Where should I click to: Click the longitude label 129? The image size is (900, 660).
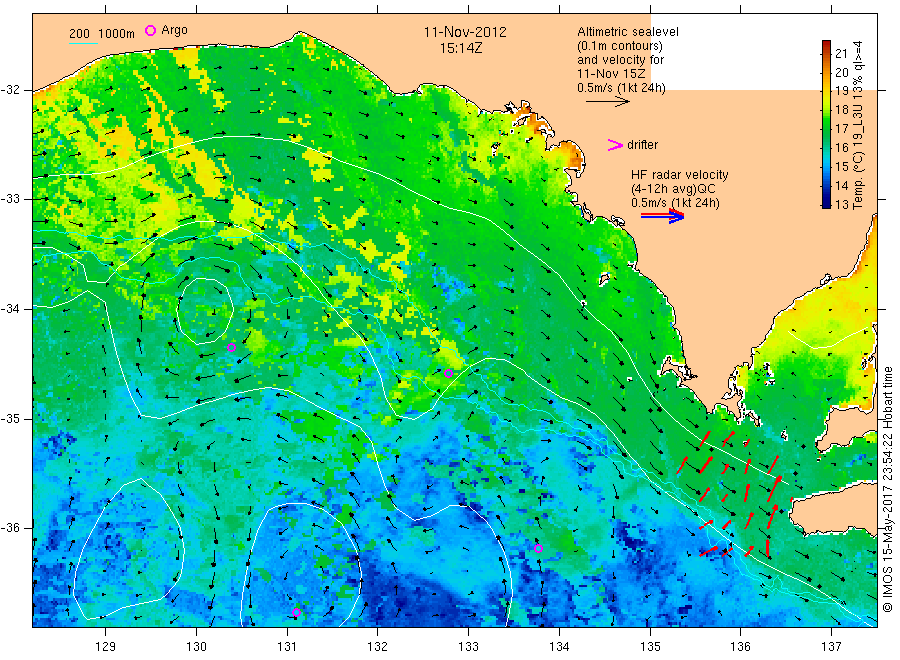[106, 646]
